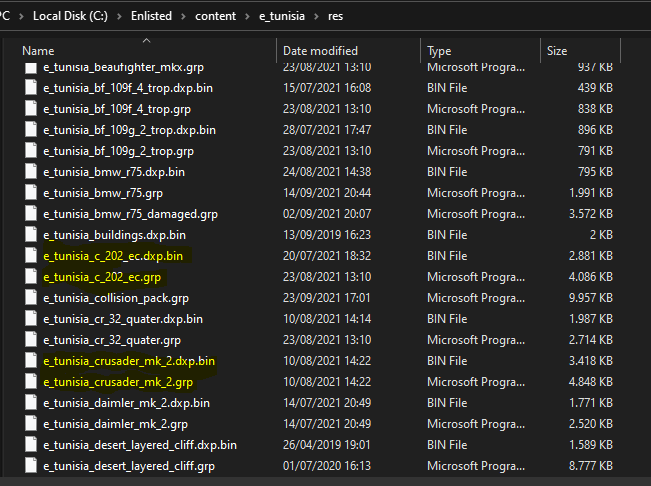The width and height of the screenshot is (651, 486).
Task: Expand chevron after Enlisted in address bar
Action: [x=183, y=17]
